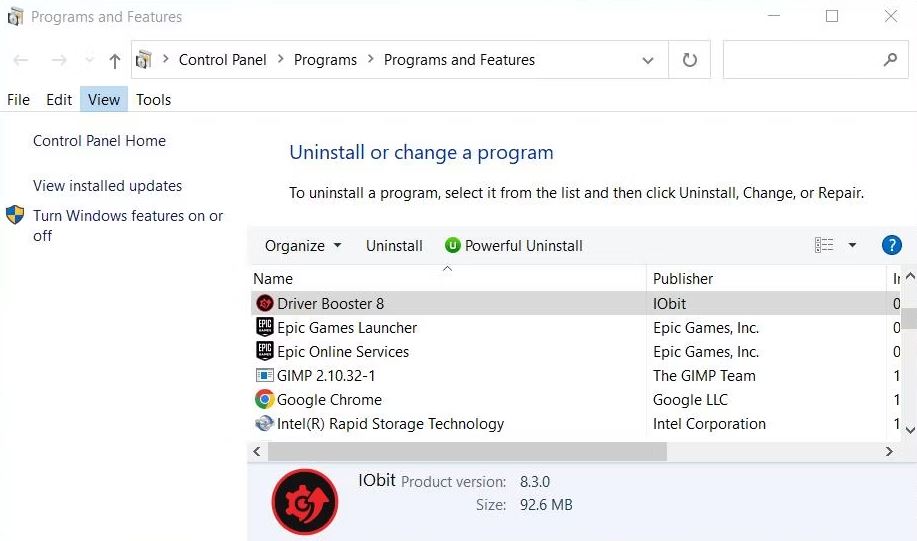Open the View menu

(x=104, y=99)
